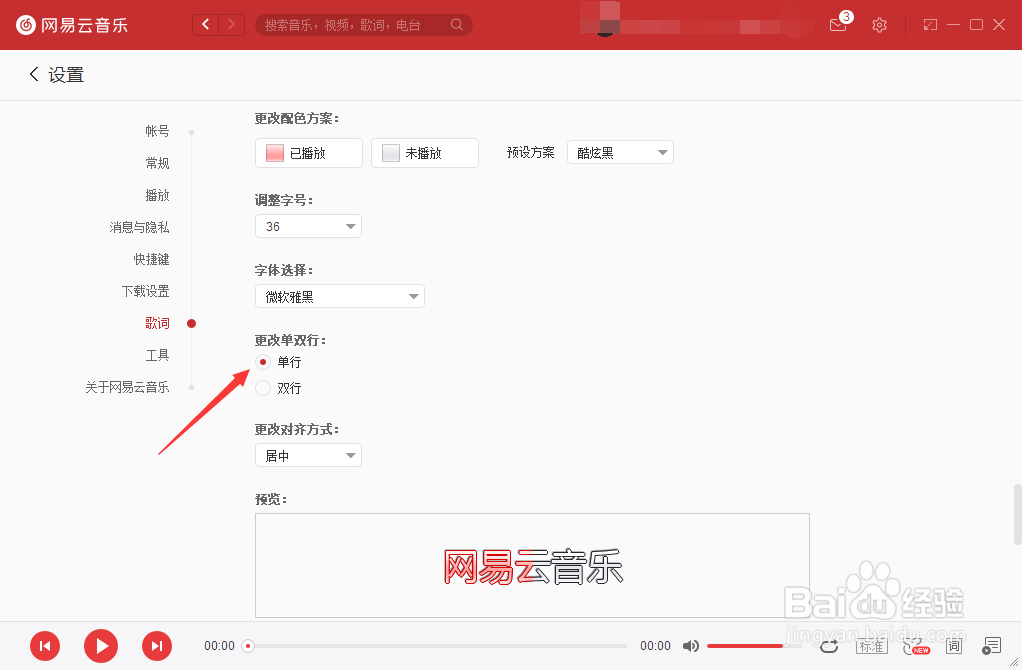Open settings via the gear icon
Screen dimensions: 1022x670
[879, 25]
